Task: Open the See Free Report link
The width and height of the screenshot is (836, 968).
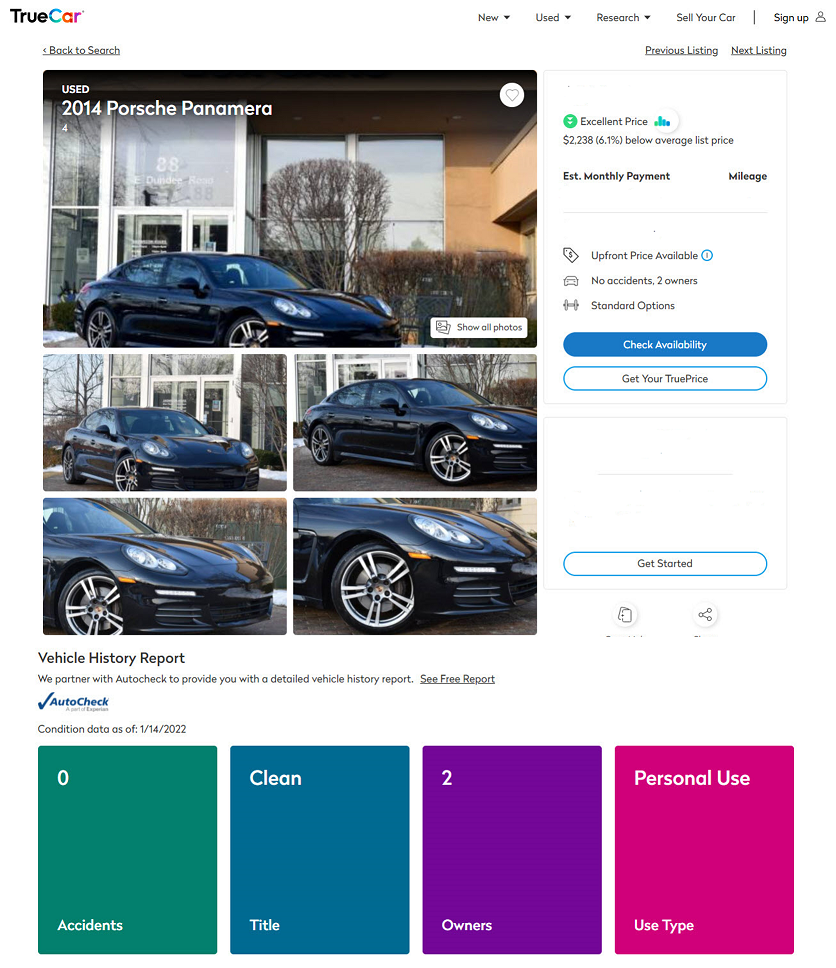Action: [457, 679]
